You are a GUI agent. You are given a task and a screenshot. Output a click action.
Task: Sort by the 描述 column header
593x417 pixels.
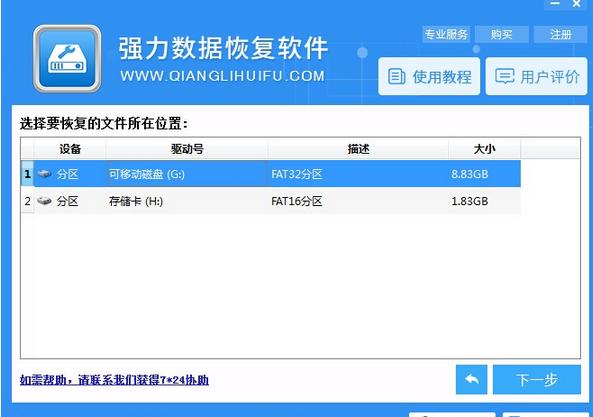click(358, 149)
